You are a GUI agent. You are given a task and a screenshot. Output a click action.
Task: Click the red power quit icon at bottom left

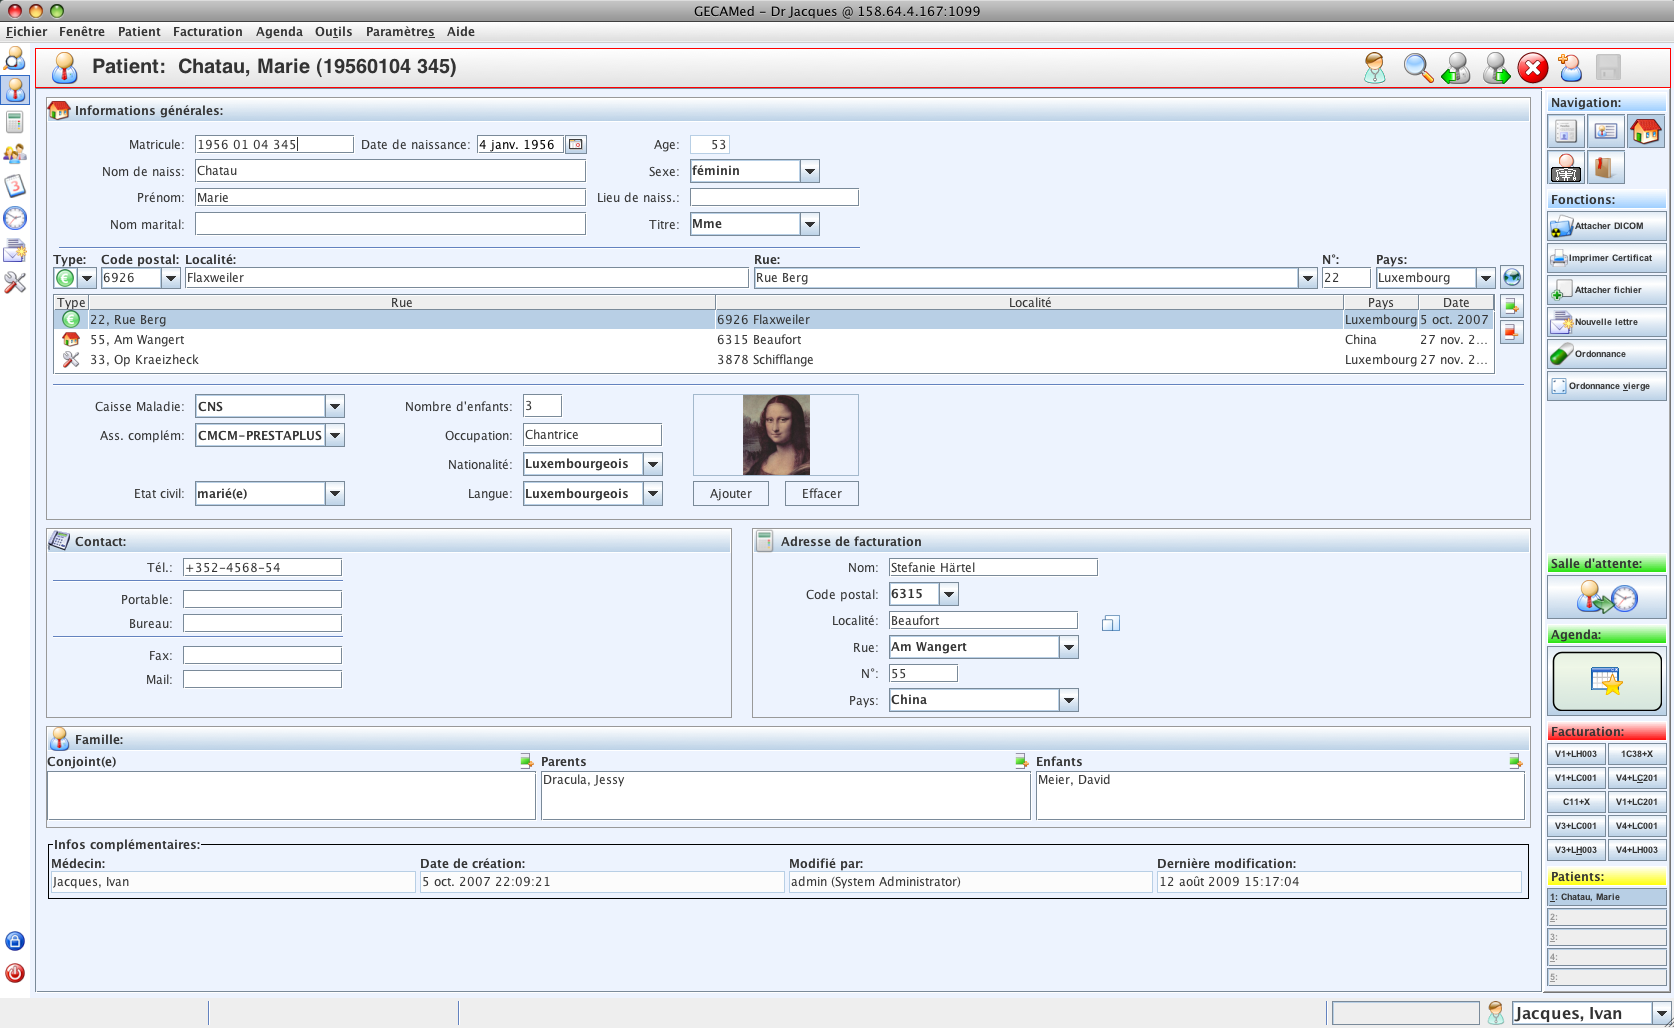pyautogui.click(x=15, y=973)
